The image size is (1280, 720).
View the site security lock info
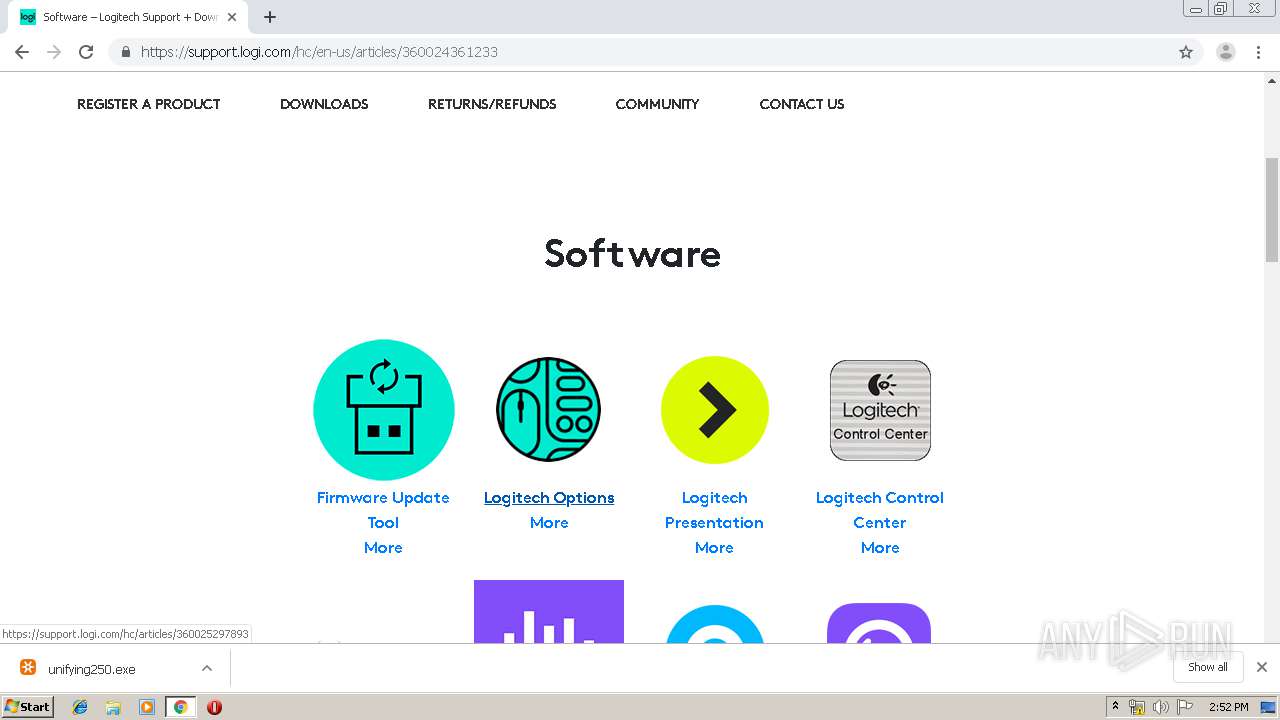pyautogui.click(x=125, y=52)
